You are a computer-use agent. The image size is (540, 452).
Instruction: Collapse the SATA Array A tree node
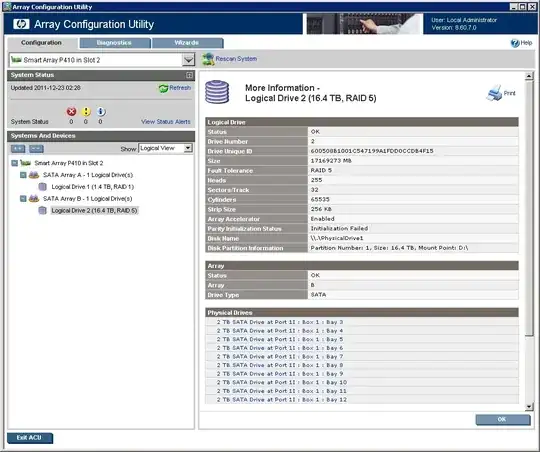click(x=23, y=175)
